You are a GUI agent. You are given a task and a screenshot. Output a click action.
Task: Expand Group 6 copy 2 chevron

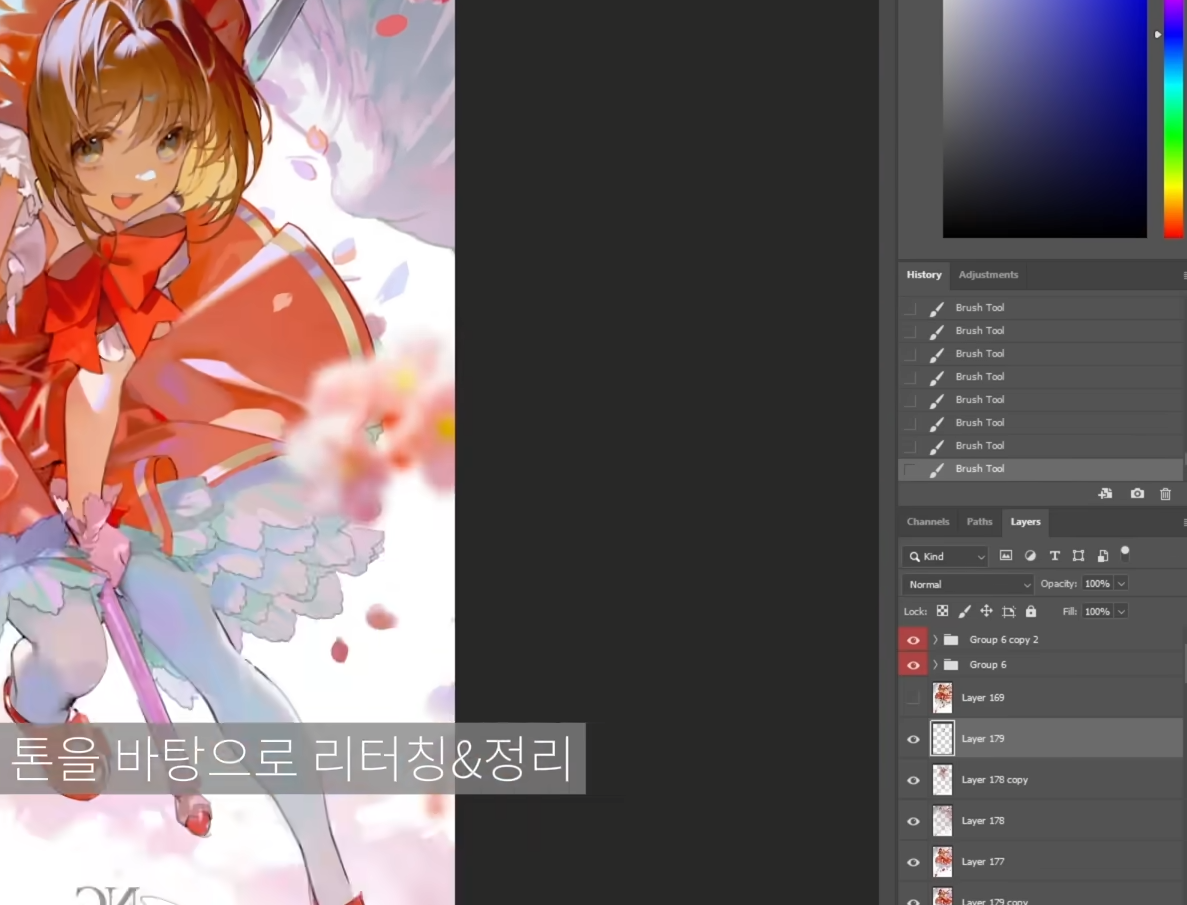[x=936, y=640]
